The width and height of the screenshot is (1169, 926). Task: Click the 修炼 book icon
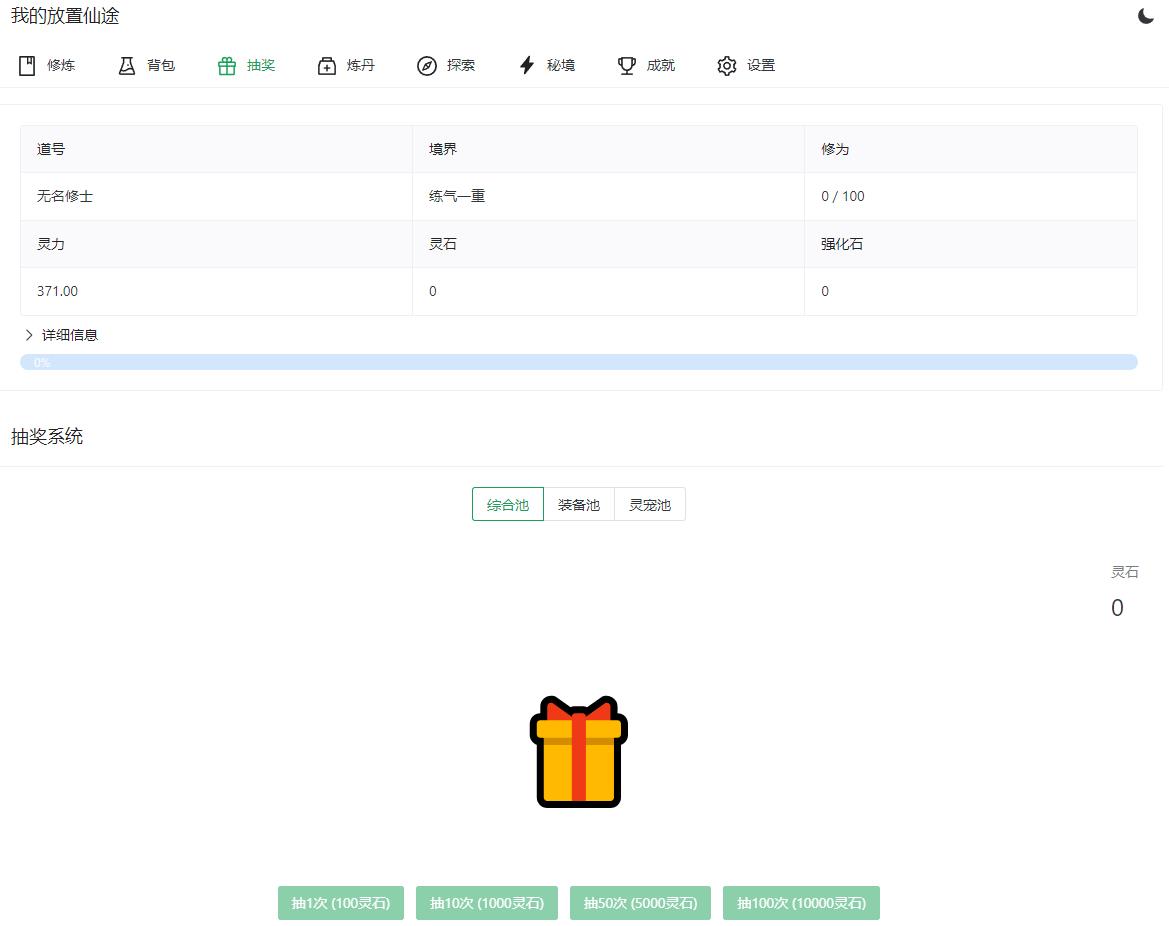(27, 66)
